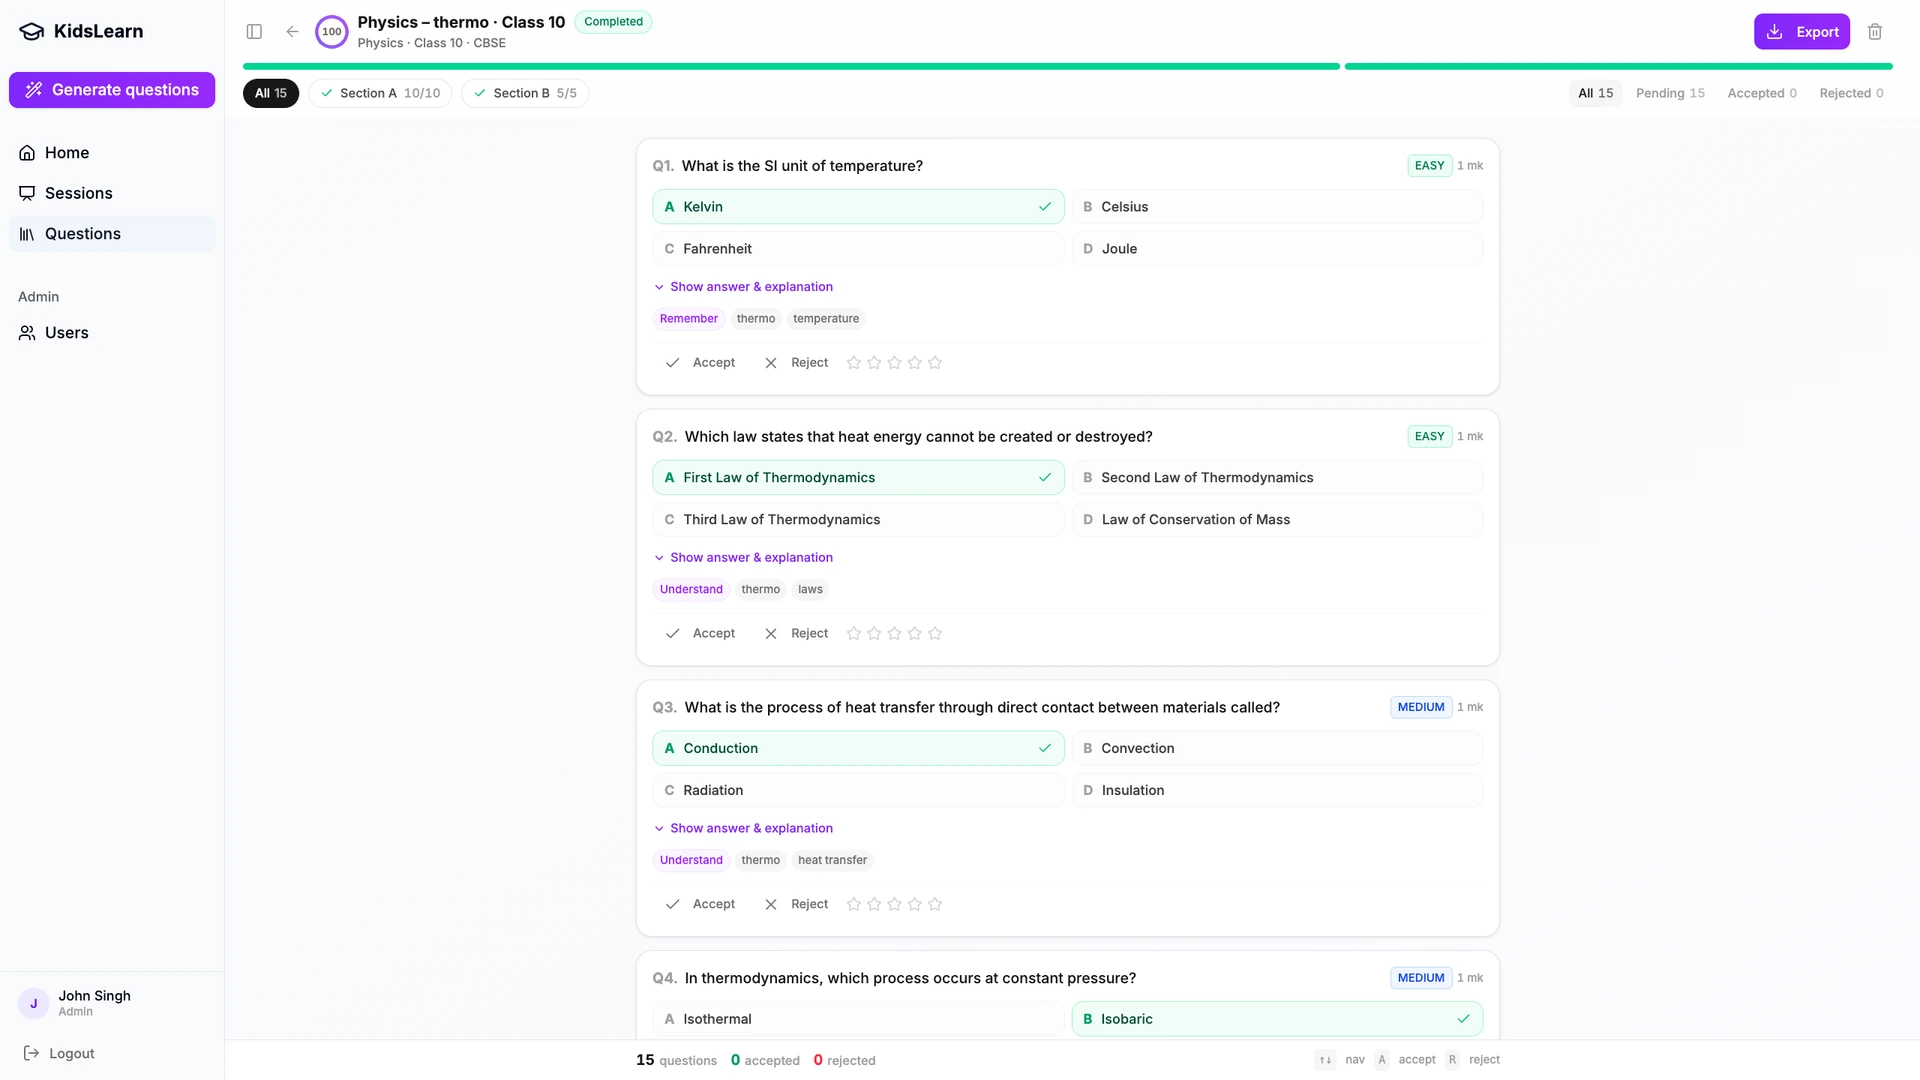The image size is (1920, 1080).
Task: Filter to Section A 10/10
Action: click(x=380, y=93)
